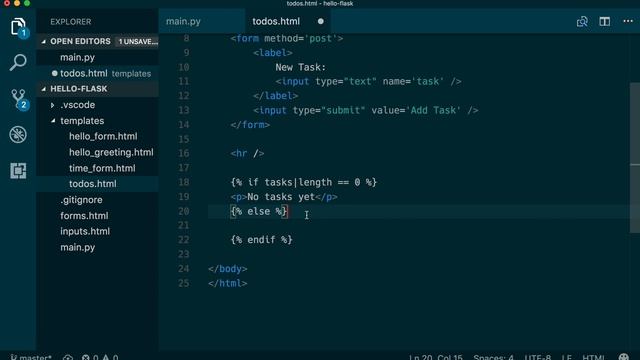Viewport: 640px width, 360px height.
Task: Open forms.html in the file tree
Action: (84, 216)
